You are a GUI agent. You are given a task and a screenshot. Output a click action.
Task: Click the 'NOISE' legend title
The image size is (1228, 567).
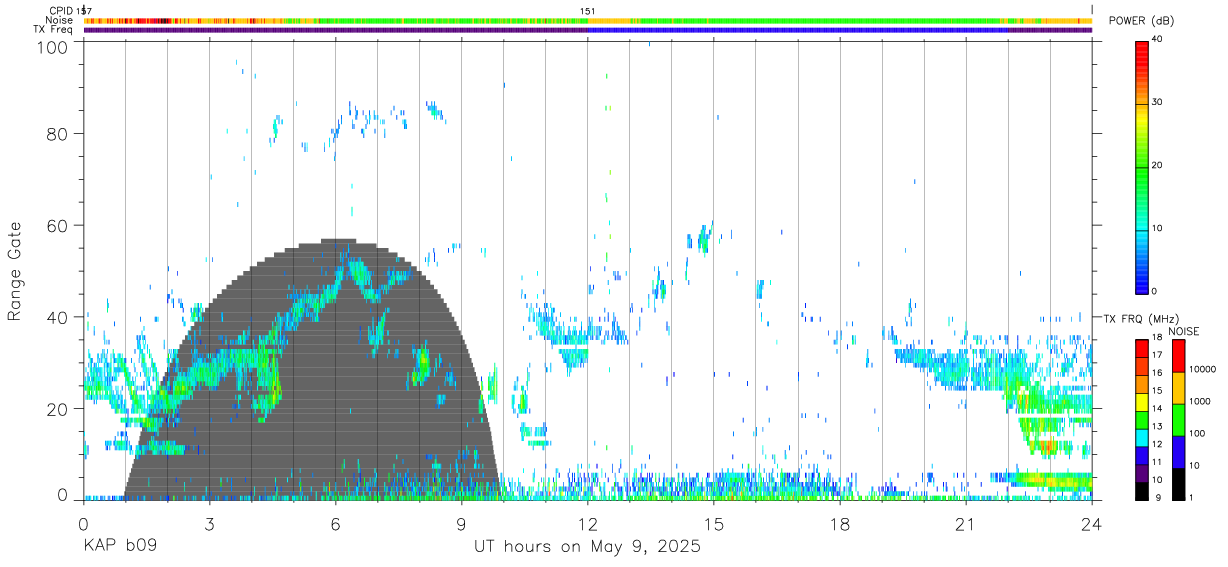[1184, 331]
